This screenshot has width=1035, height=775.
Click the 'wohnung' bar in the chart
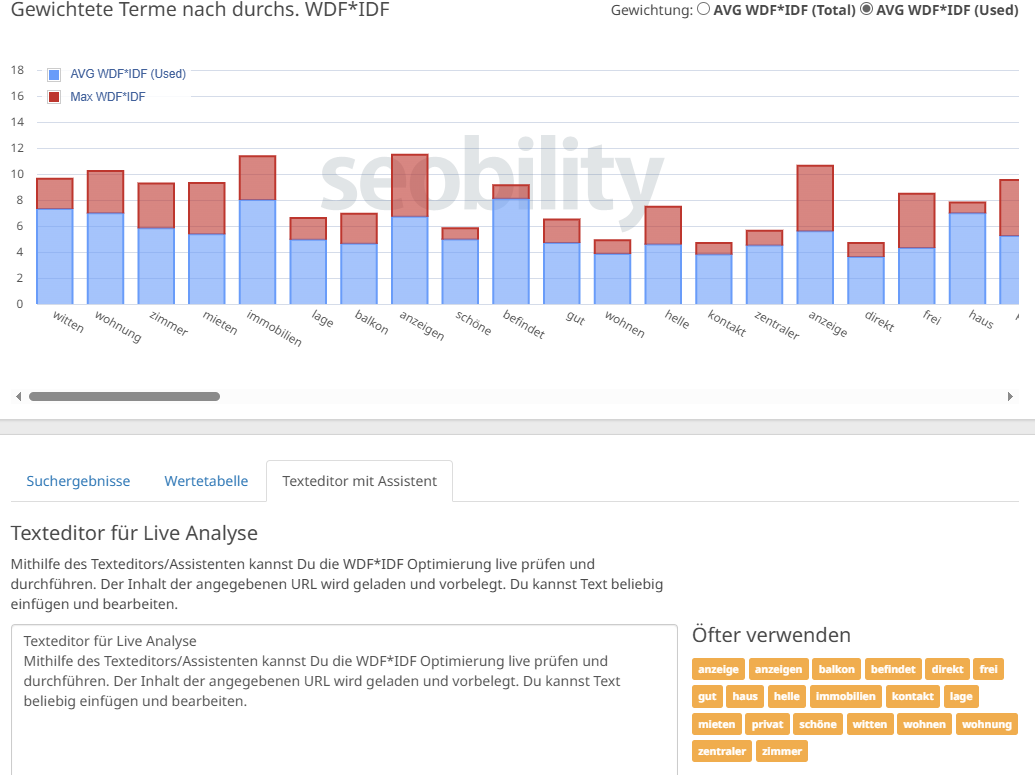pos(106,238)
